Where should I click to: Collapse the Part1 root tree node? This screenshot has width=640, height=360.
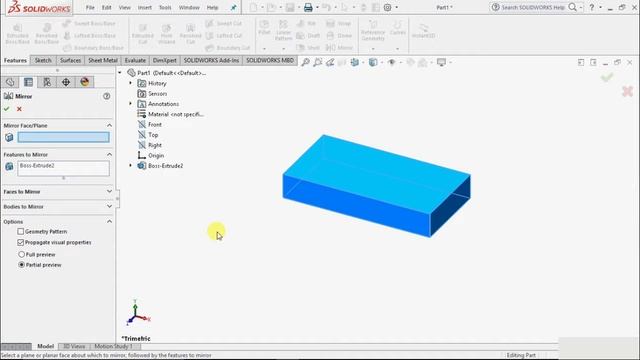120,73
